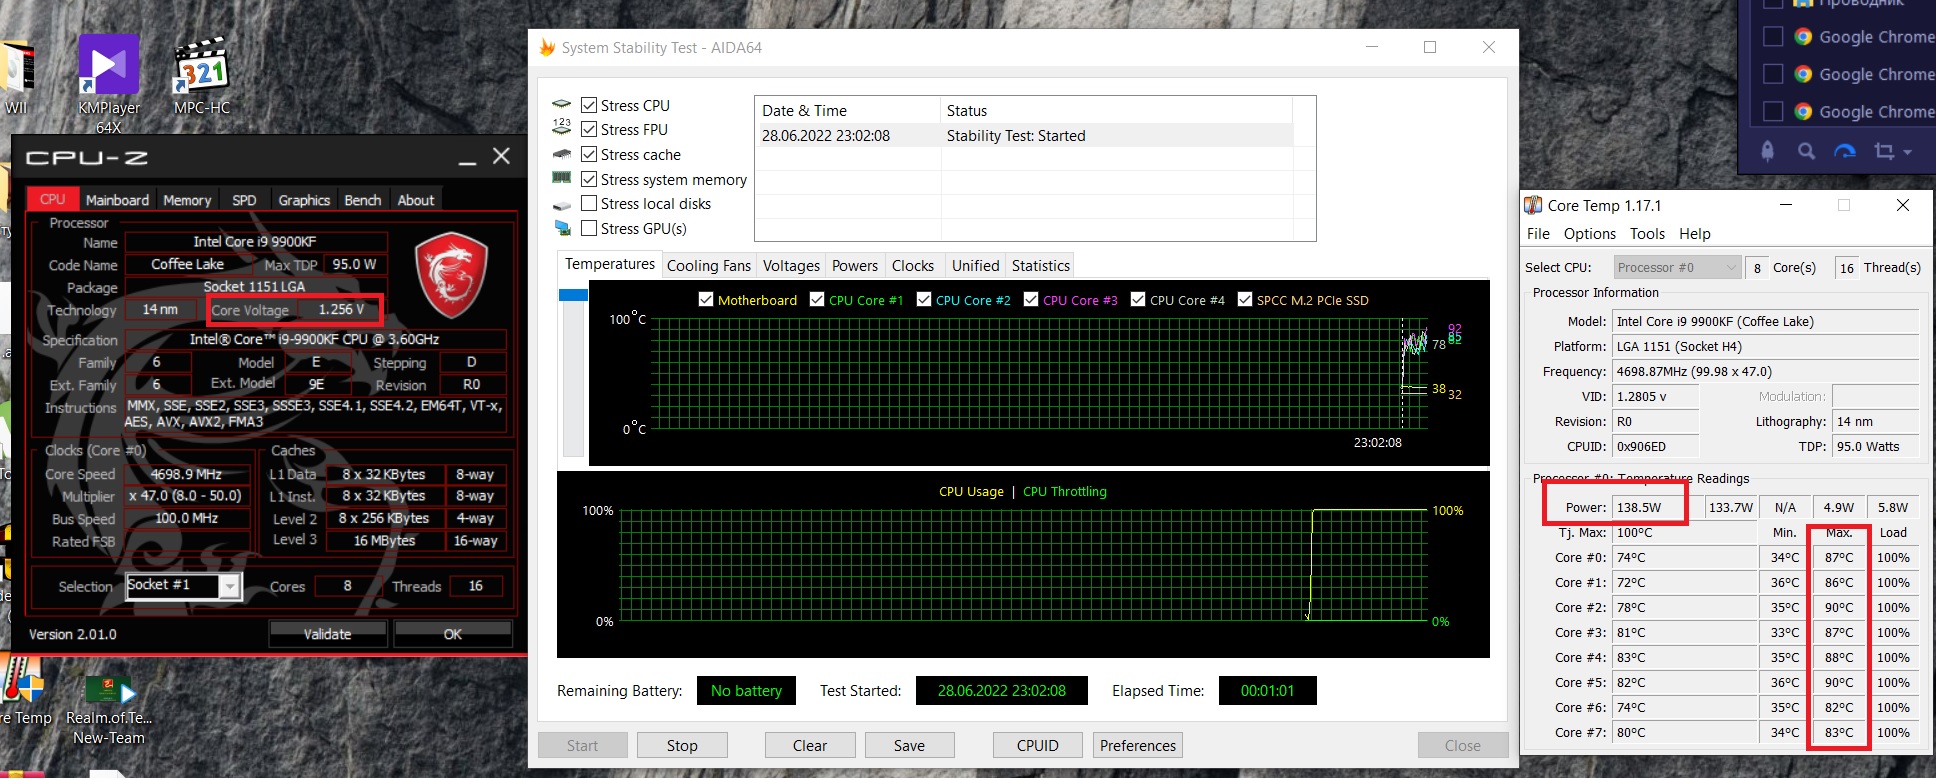This screenshot has height=780, width=1936.
Task: Click Validate in CPU-Z
Action: coord(328,634)
